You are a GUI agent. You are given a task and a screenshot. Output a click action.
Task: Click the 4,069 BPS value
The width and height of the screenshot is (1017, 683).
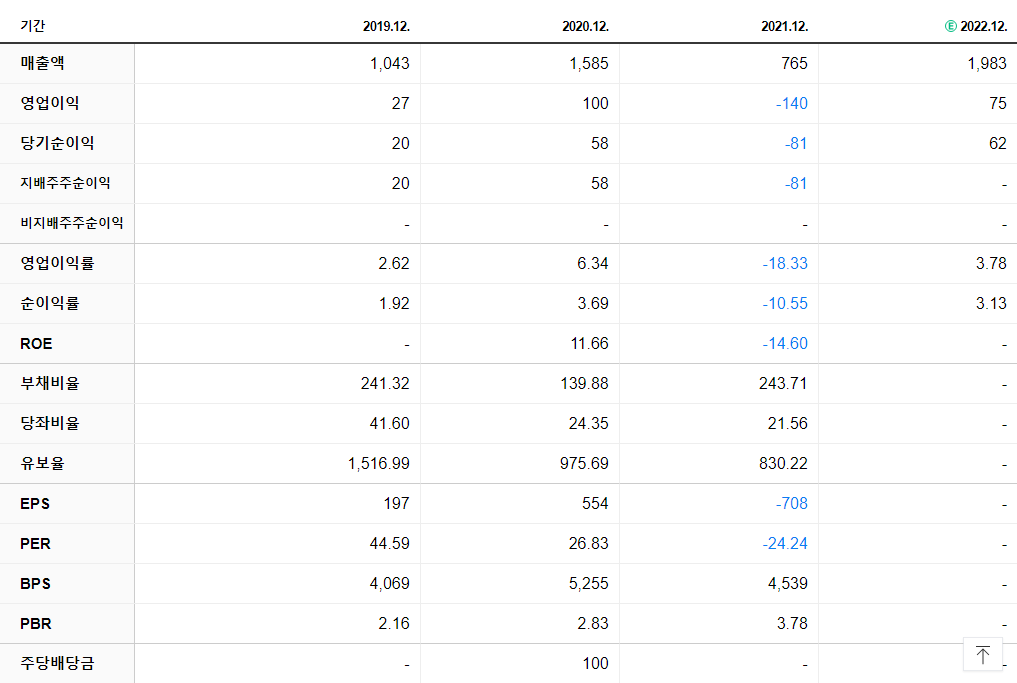click(389, 584)
